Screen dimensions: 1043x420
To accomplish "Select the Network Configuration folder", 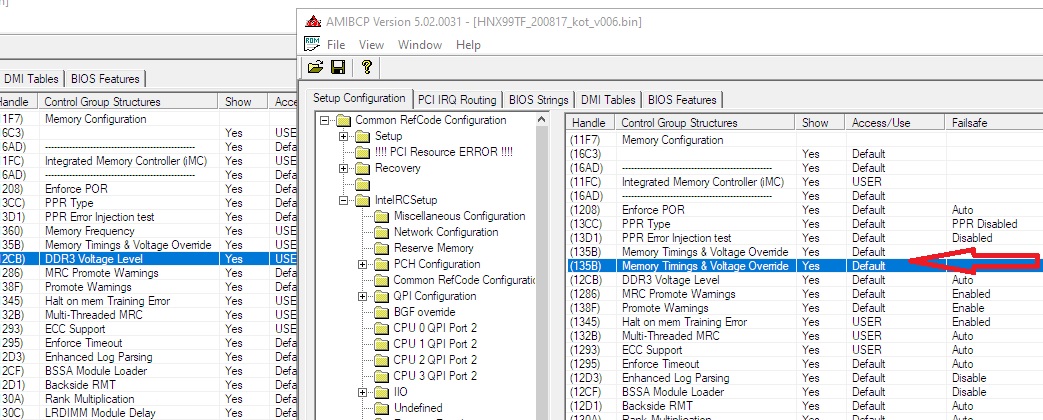I will tap(436, 232).
